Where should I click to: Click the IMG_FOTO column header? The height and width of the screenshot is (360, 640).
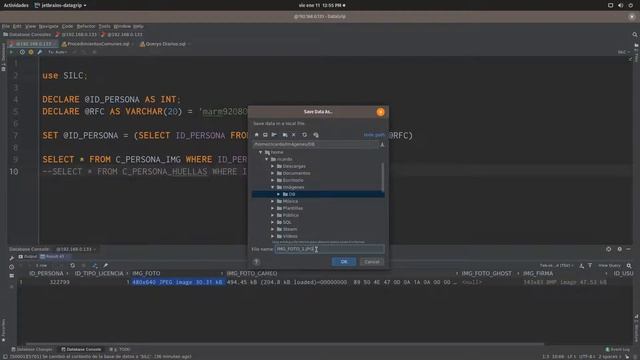pos(146,273)
